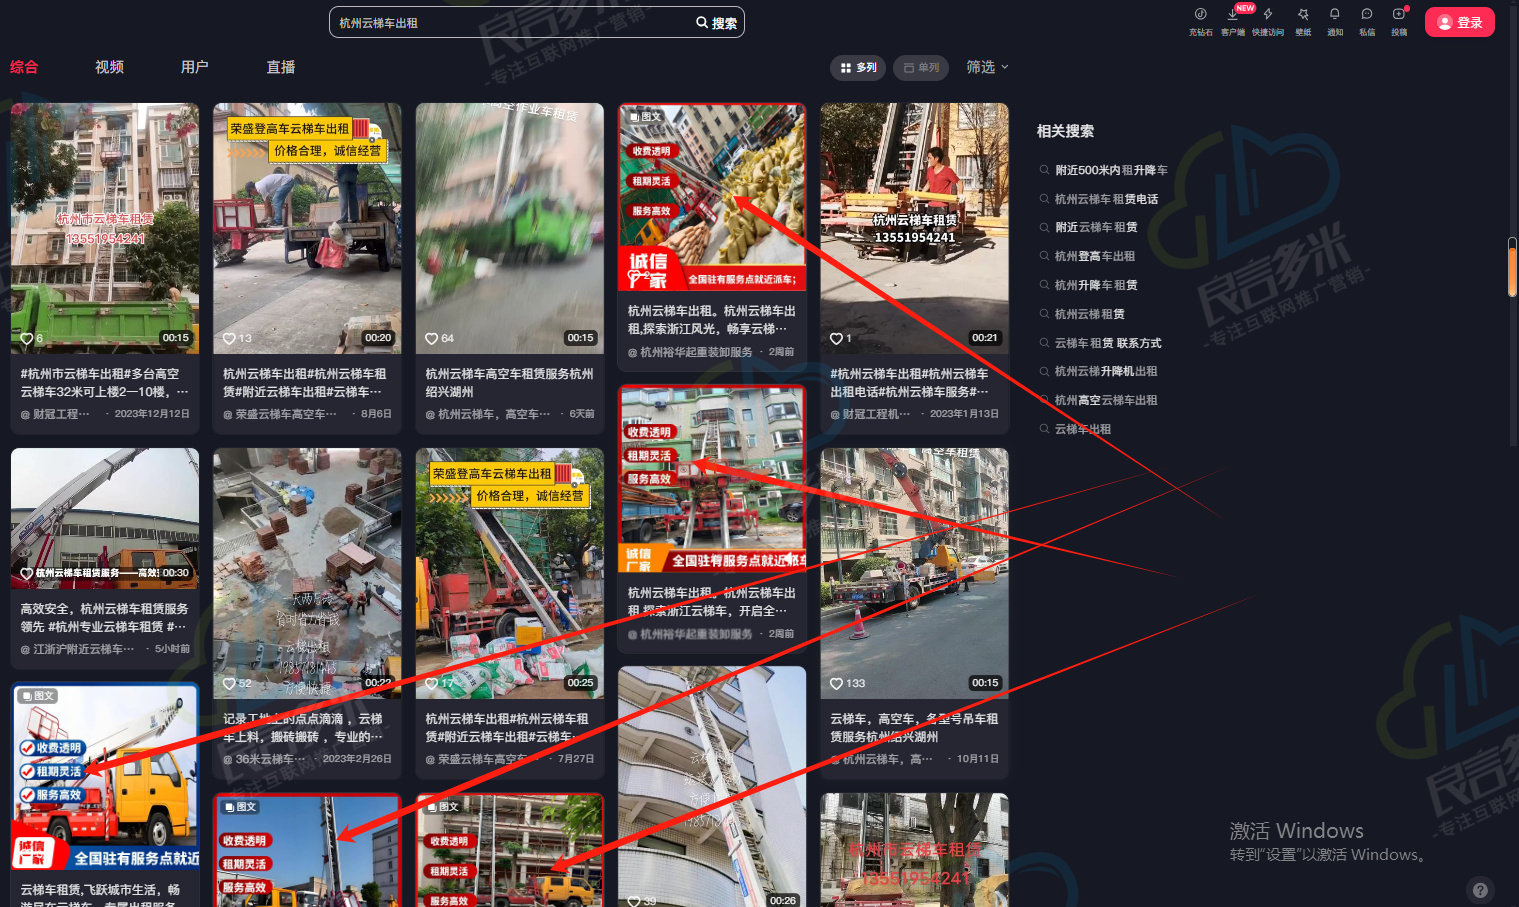
Task: Like the video with 133 likes
Action: point(837,684)
